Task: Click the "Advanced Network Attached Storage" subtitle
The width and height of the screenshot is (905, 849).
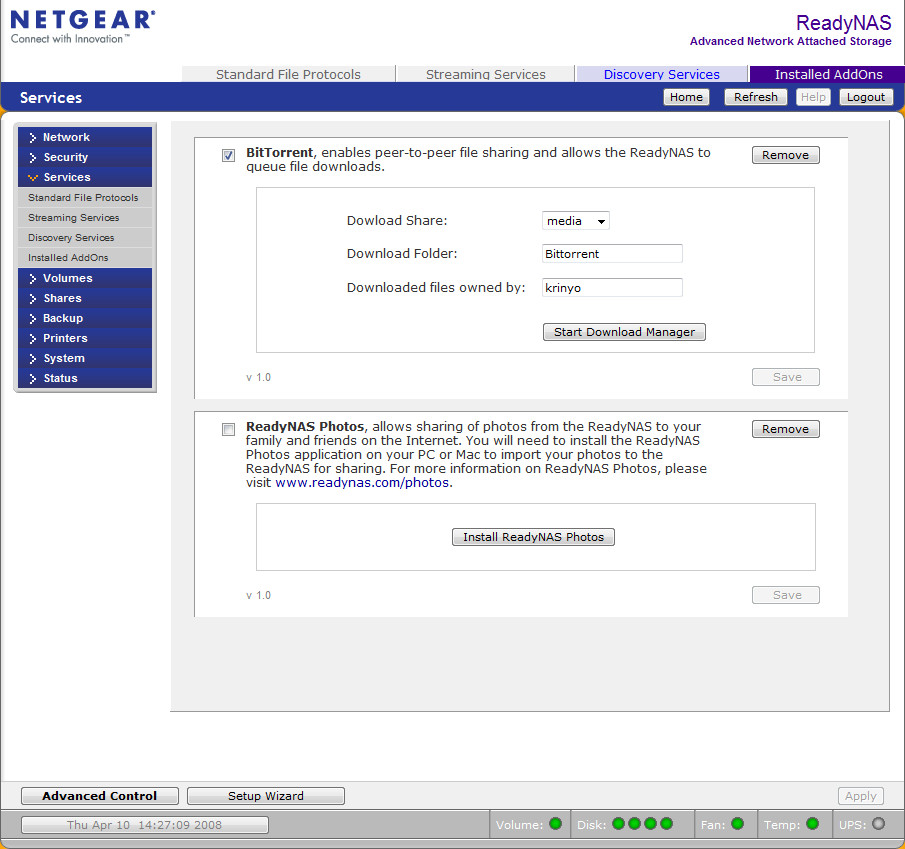Action: coord(791,41)
